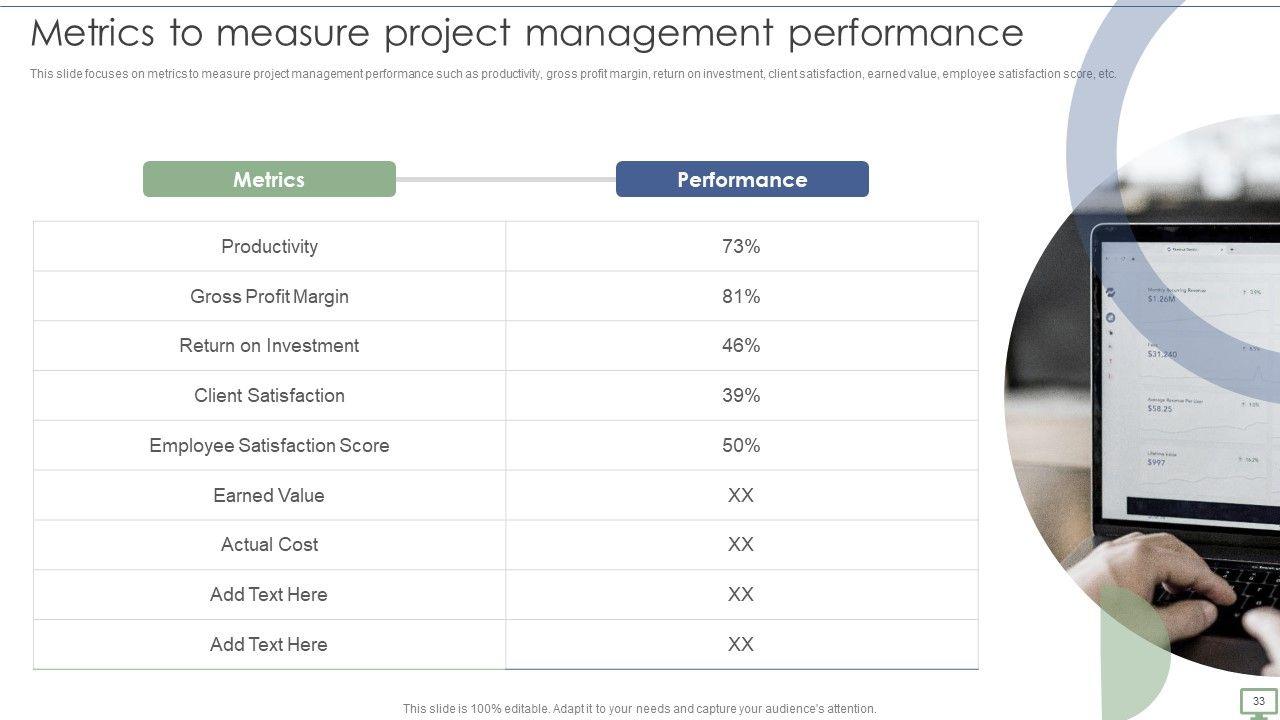Click the Productivity metric cell
Image resolution: width=1280 pixels, height=720 pixels.
pos(269,247)
